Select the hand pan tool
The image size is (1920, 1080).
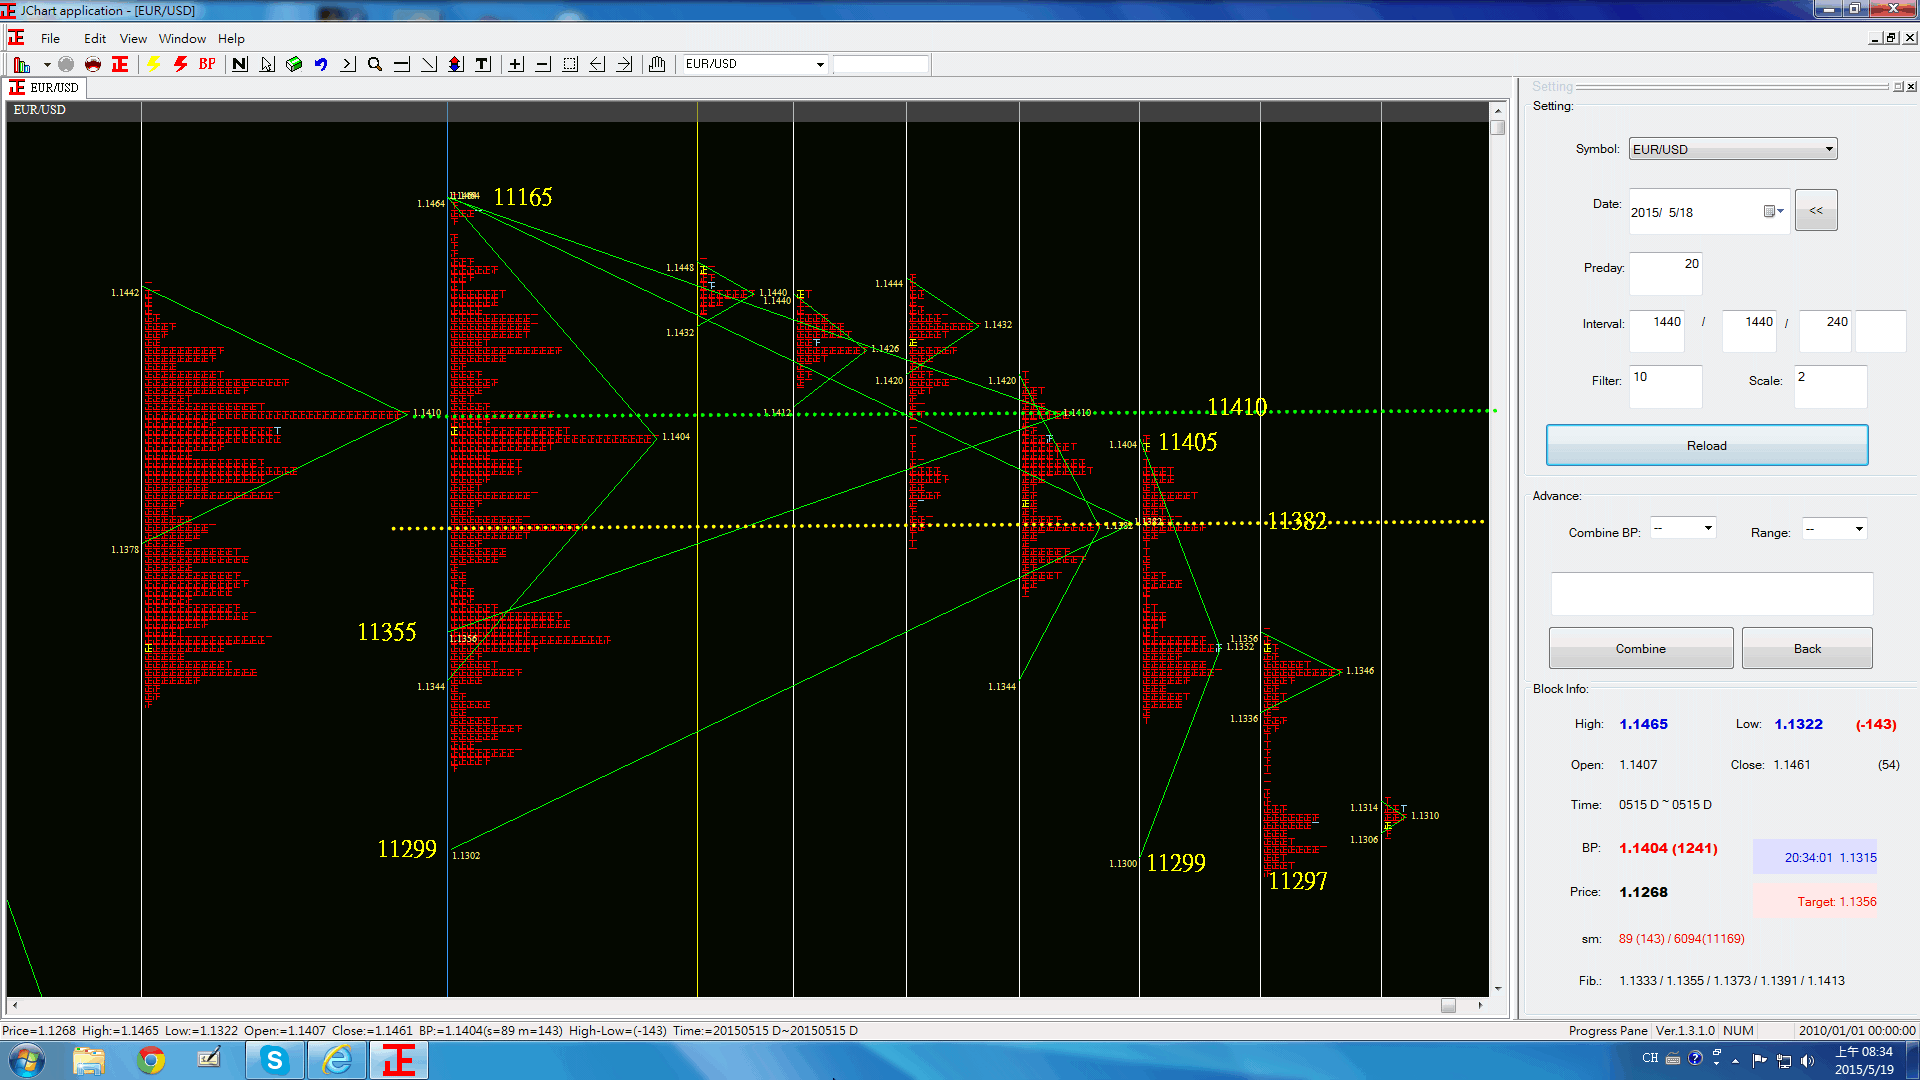point(657,65)
